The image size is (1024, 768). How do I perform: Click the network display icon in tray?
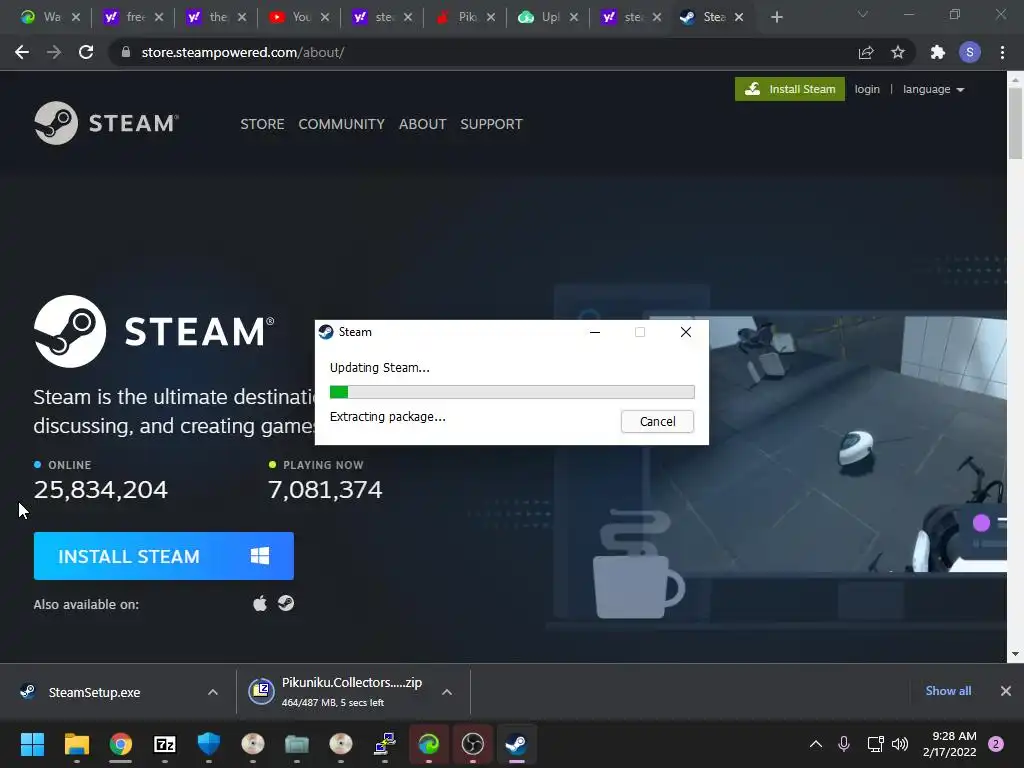click(x=875, y=743)
